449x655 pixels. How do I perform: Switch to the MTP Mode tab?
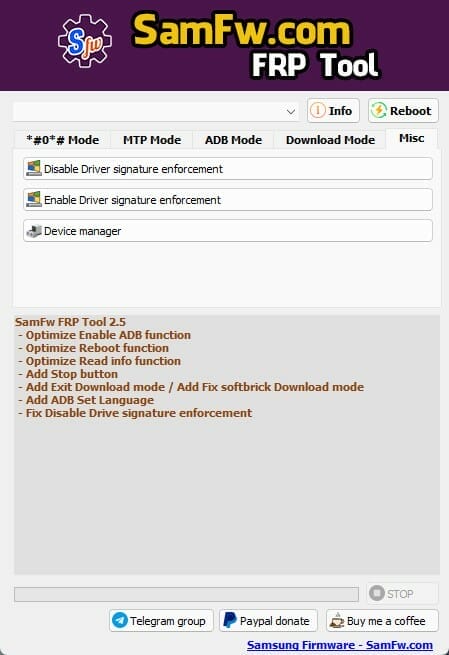[152, 140]
